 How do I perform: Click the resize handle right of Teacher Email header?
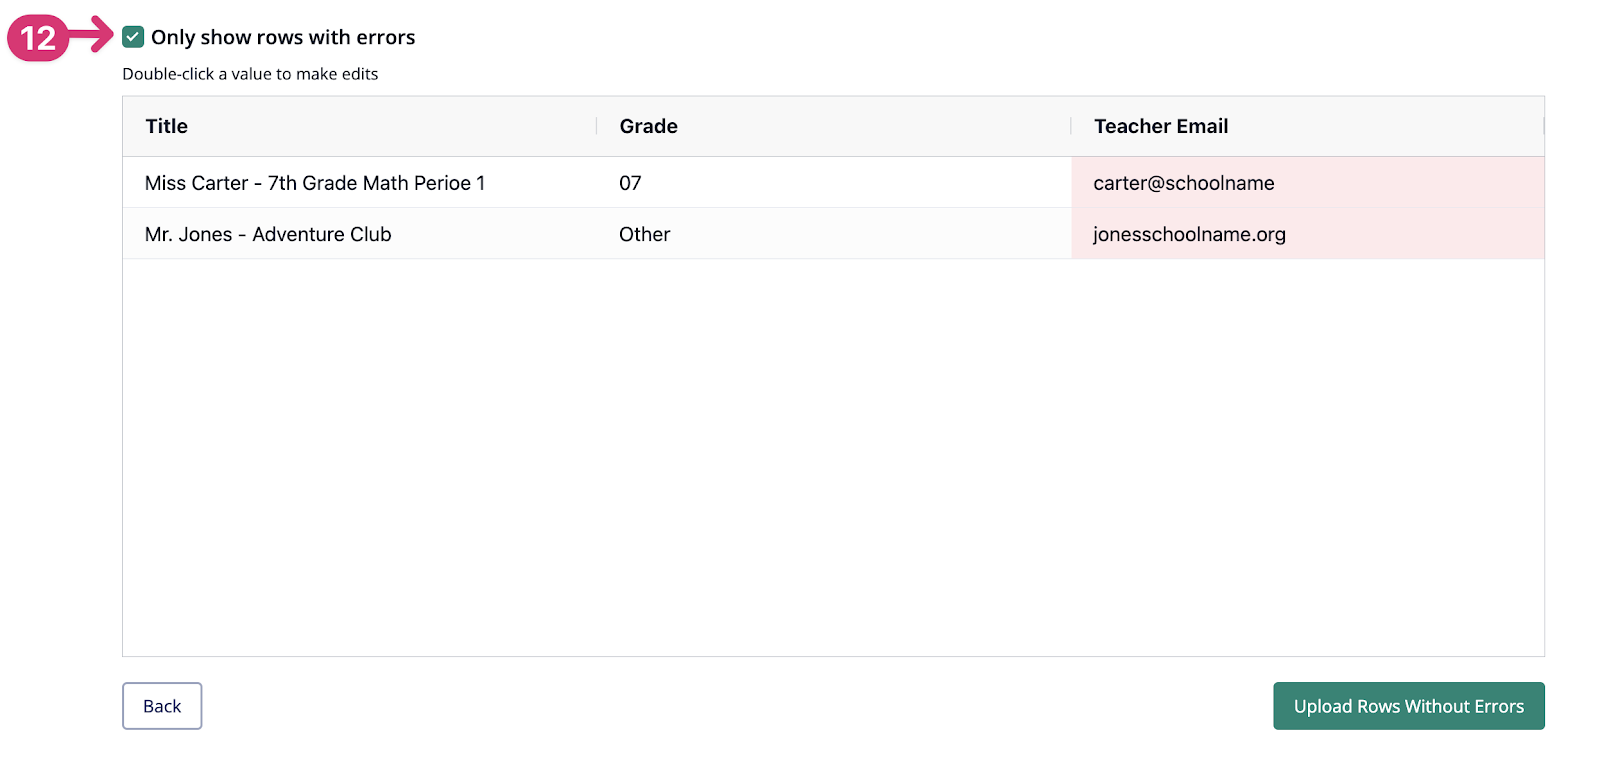(1543, 126)
